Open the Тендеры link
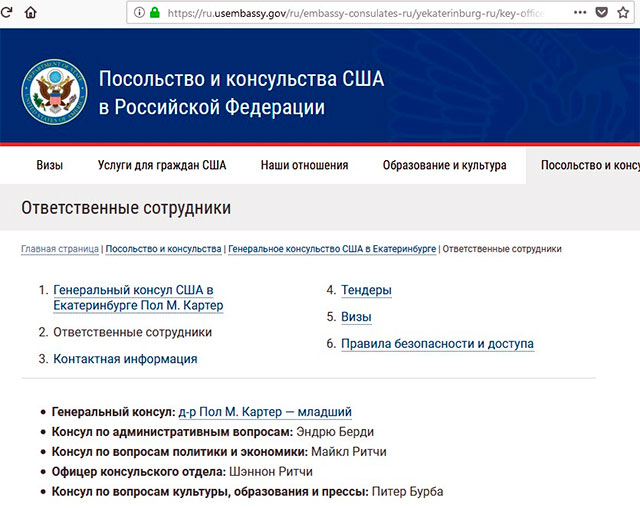The height and width of the screenshot is (508, 640). coord(366,290)
